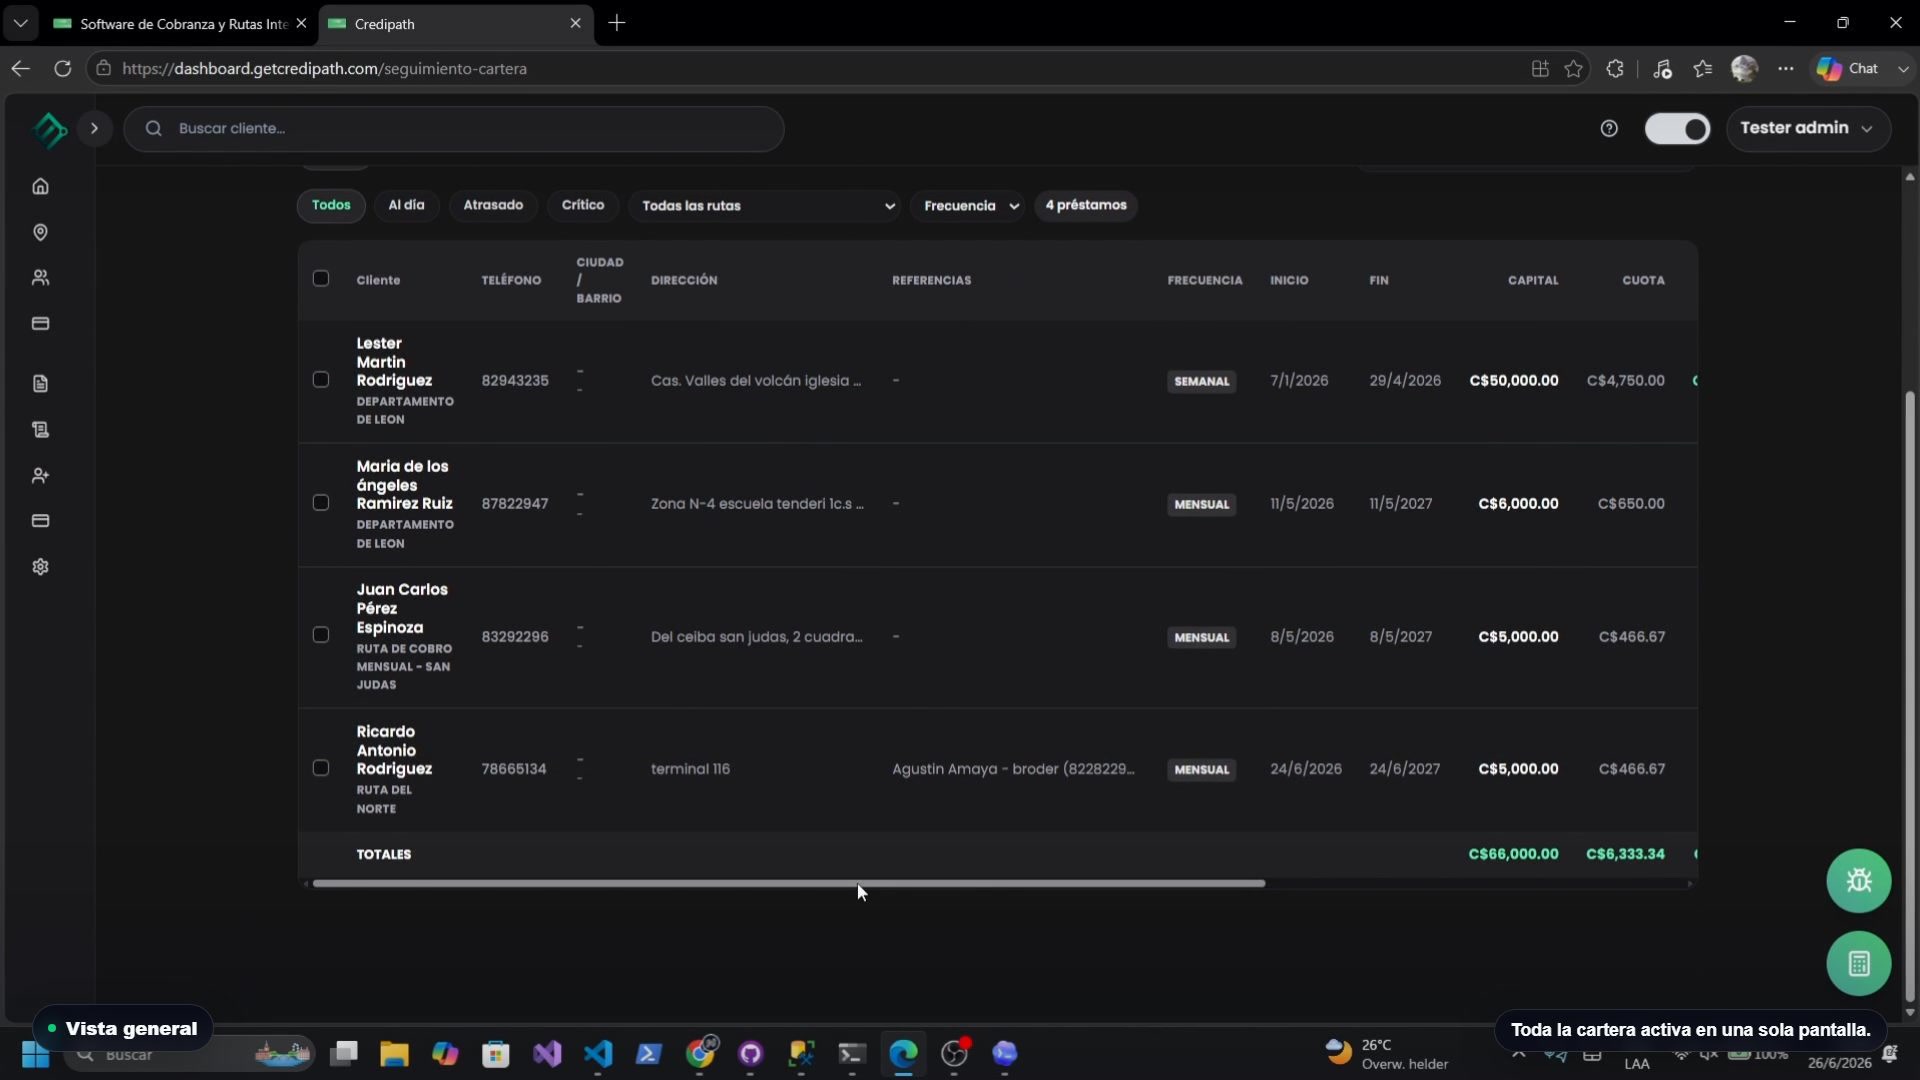
Task: Click the green calculator floating button
Action: (x=1858, y=964)
